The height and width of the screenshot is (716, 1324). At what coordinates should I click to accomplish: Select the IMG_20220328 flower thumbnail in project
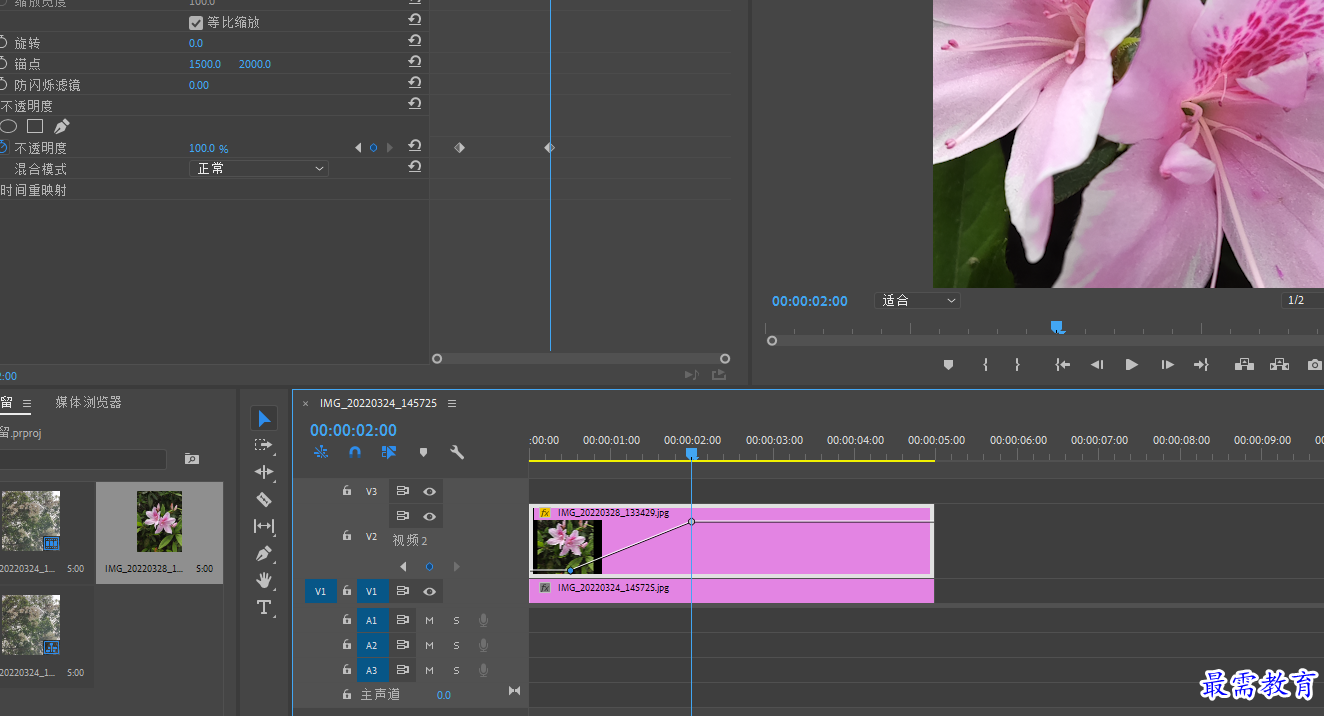coord(159,521)
